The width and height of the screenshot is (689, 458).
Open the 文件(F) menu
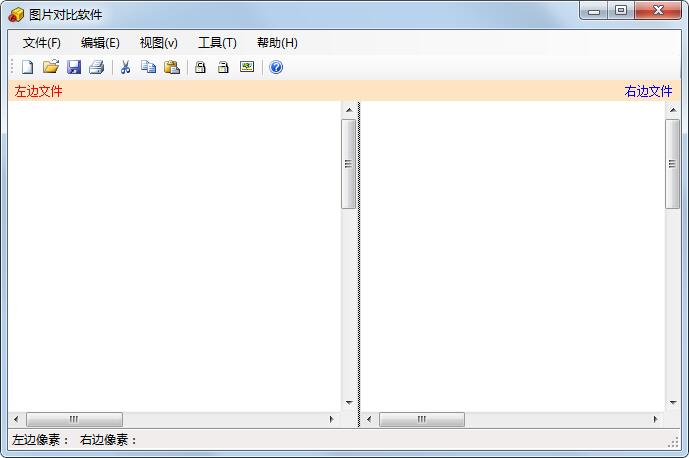click(42, 43)
